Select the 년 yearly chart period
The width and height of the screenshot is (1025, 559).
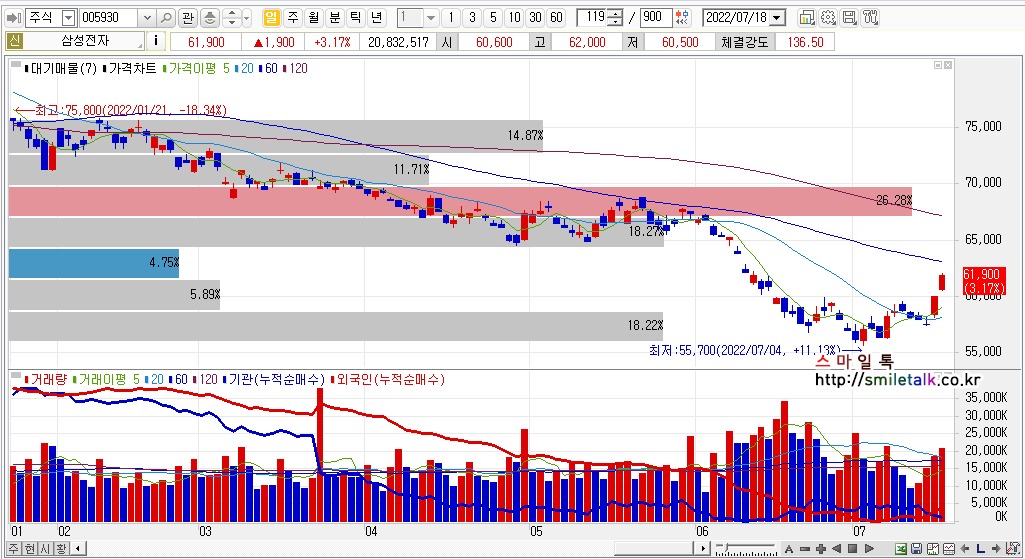tap(377, 18)
